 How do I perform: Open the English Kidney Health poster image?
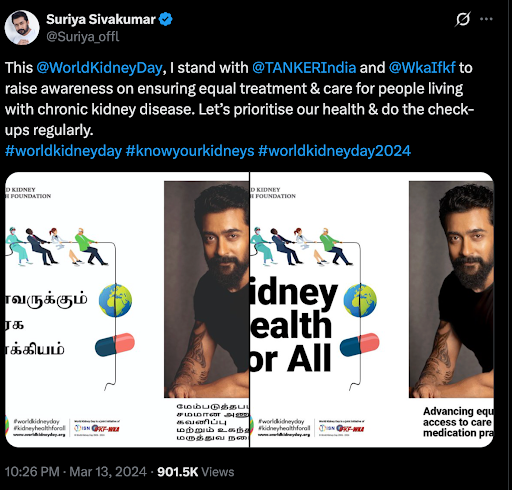[372, 310]
